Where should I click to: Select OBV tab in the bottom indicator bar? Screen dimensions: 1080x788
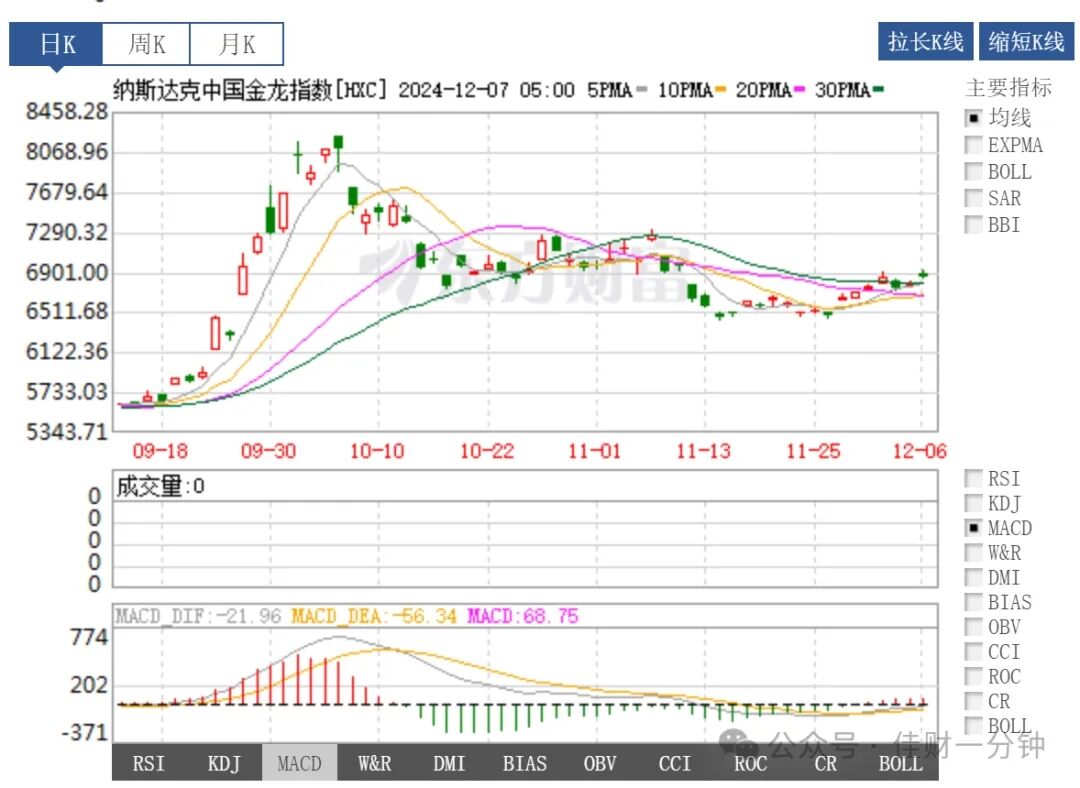tap(600, 763)
